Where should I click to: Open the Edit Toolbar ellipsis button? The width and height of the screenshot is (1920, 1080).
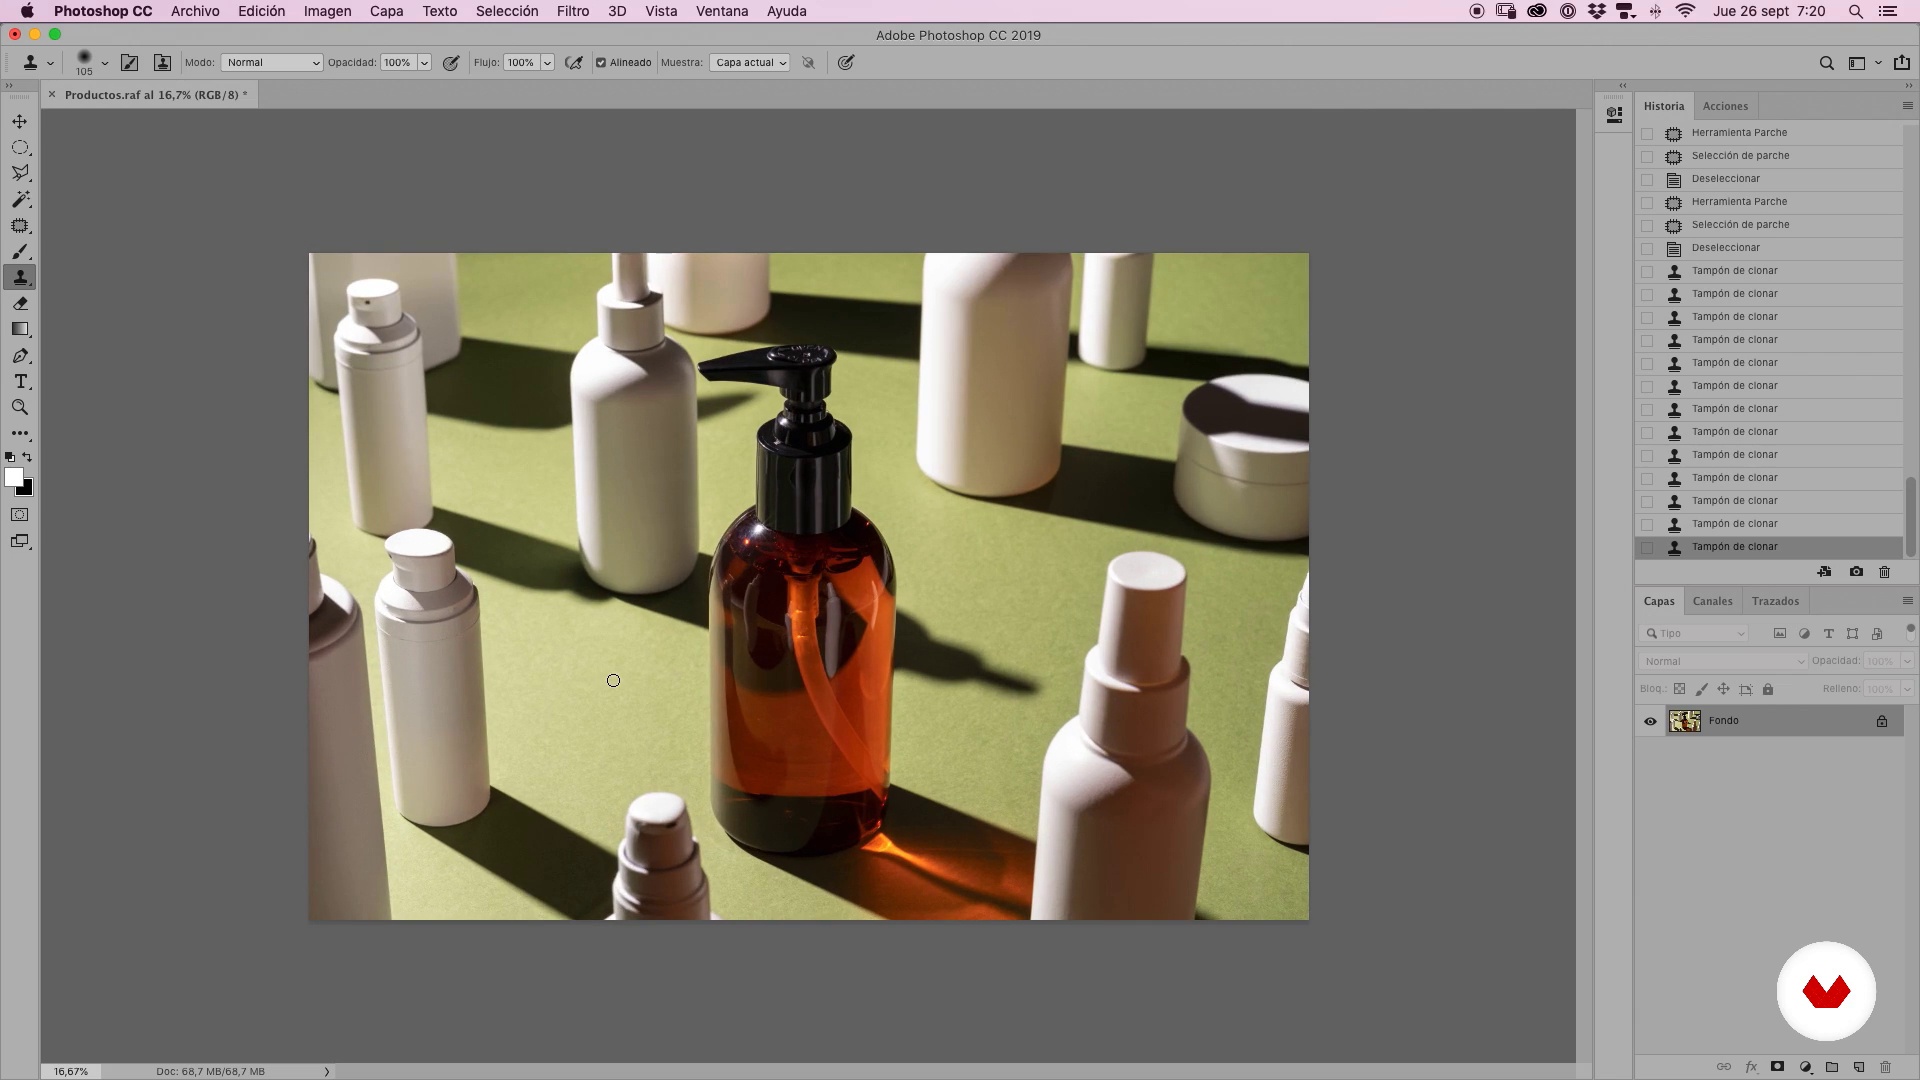[20, 434]
